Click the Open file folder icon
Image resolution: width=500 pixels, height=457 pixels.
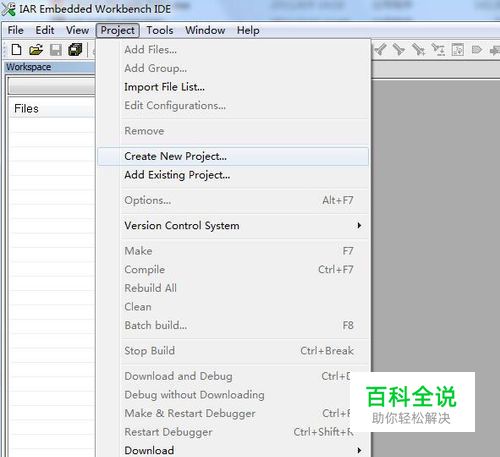36,50
